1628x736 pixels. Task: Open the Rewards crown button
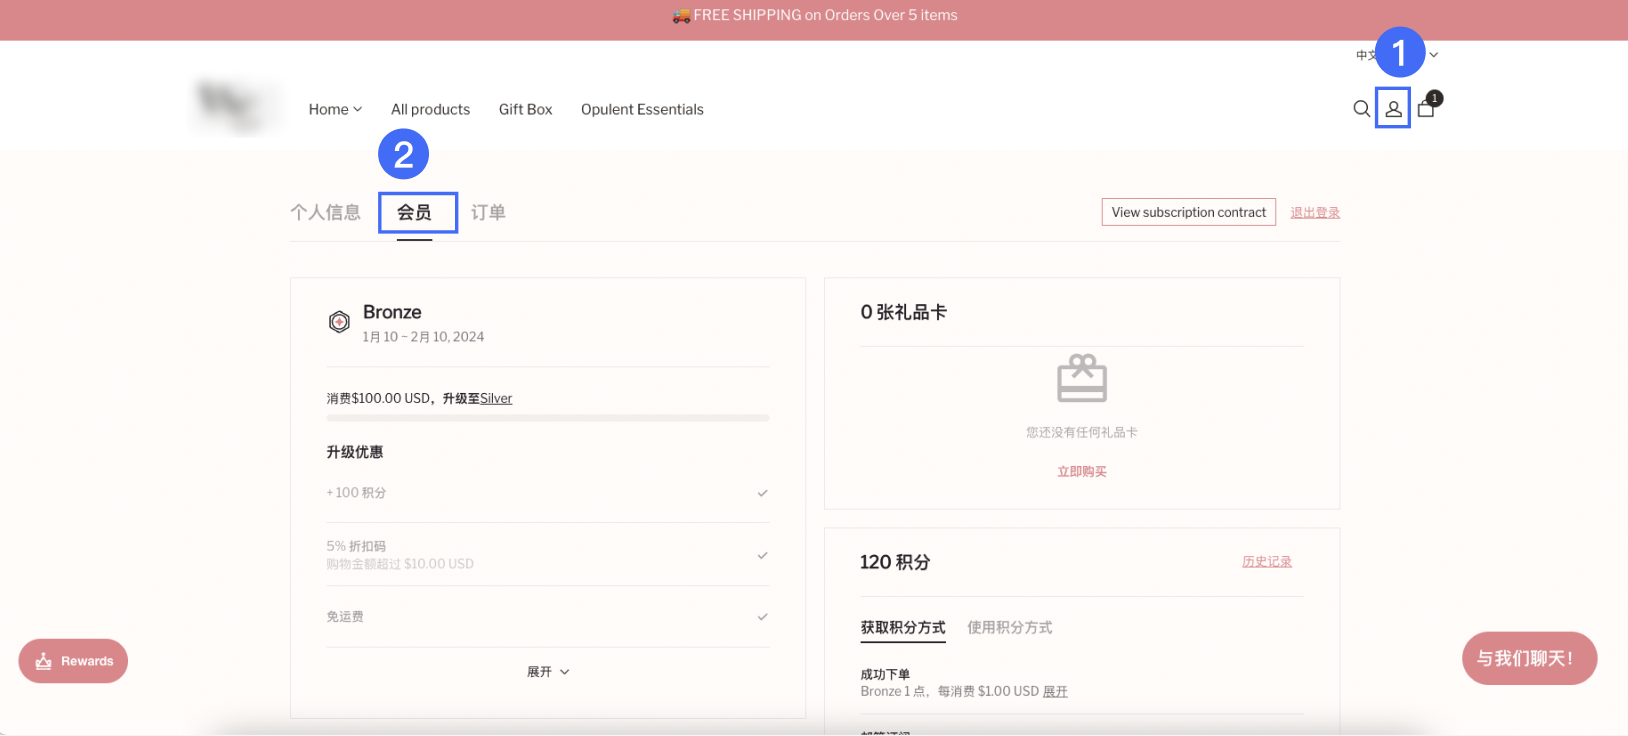point(73,661)
